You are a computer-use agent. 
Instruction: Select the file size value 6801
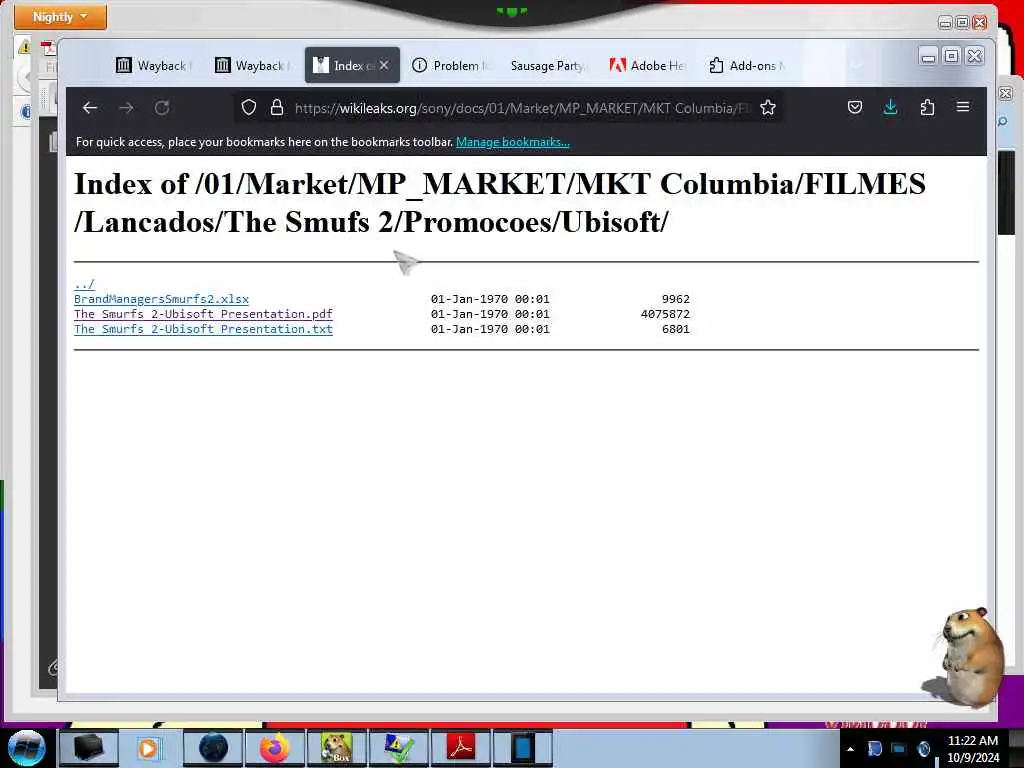676,329
